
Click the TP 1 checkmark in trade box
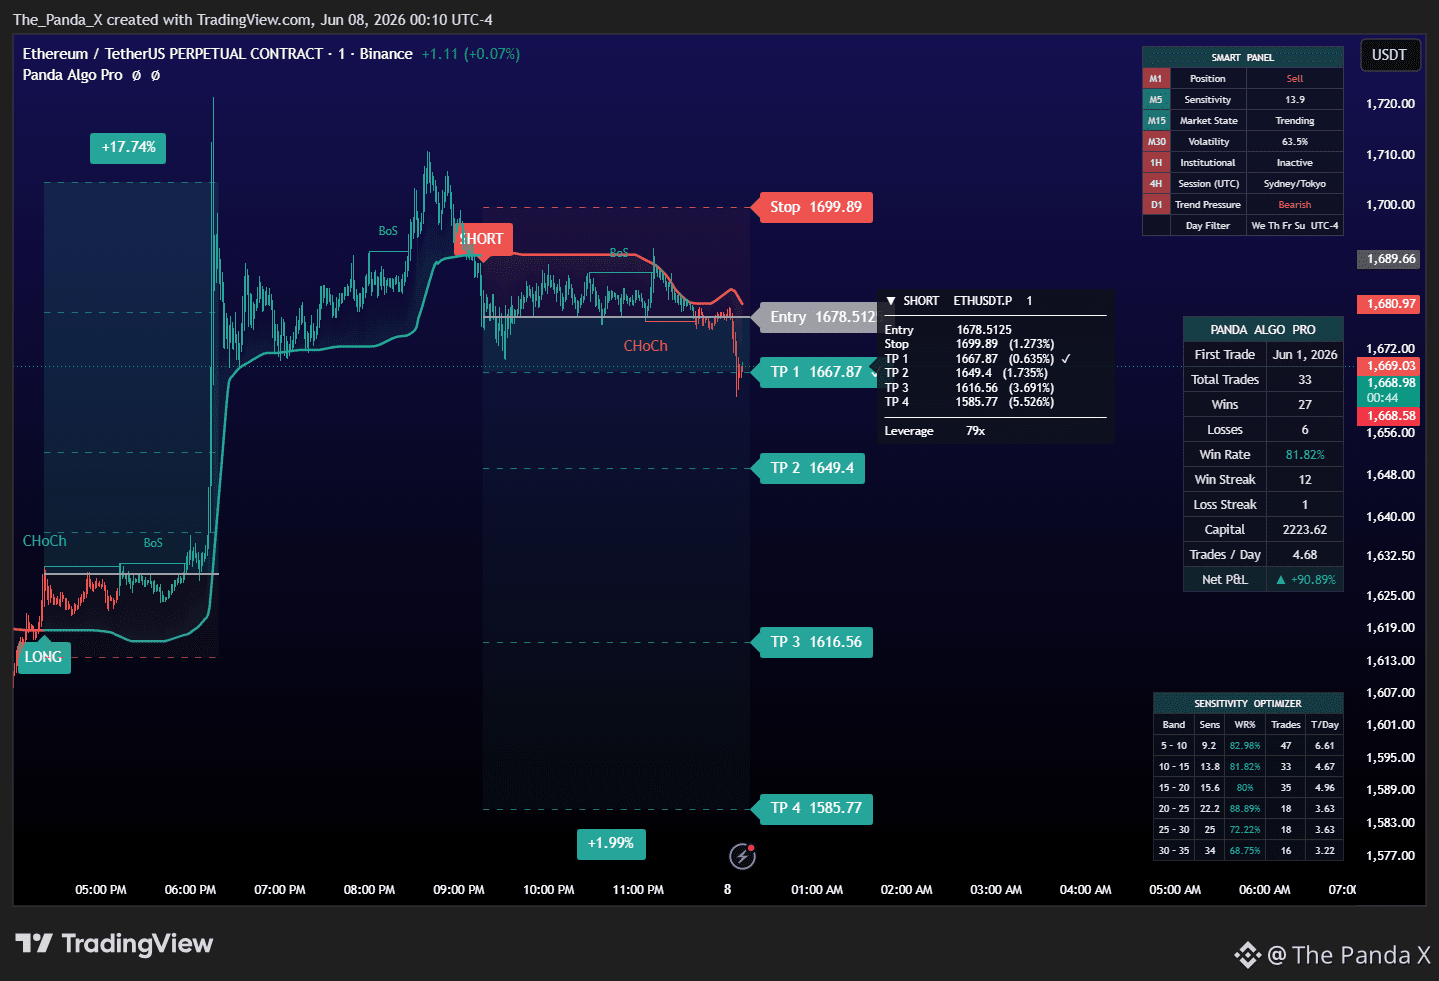coord(1066,358)
